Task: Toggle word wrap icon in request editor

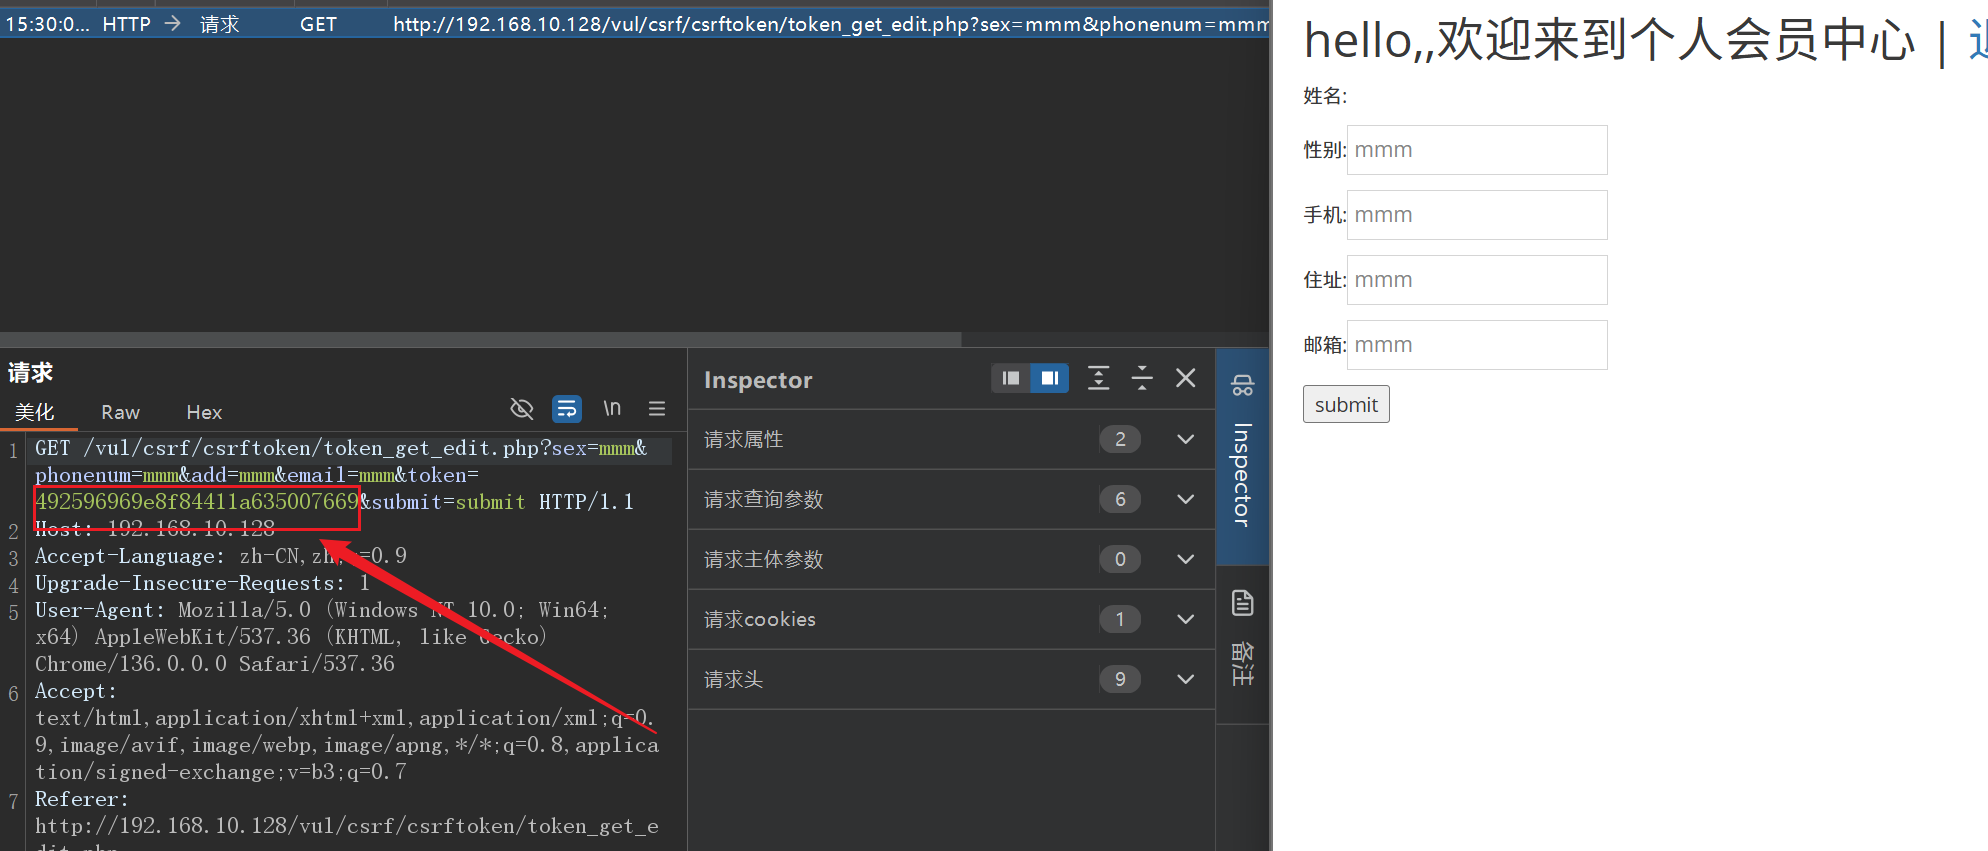Action: 567,408
